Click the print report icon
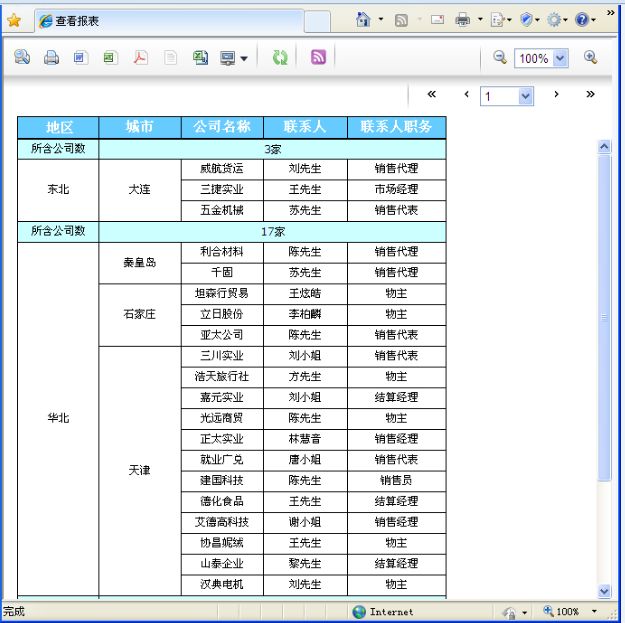 click(51, 58)
